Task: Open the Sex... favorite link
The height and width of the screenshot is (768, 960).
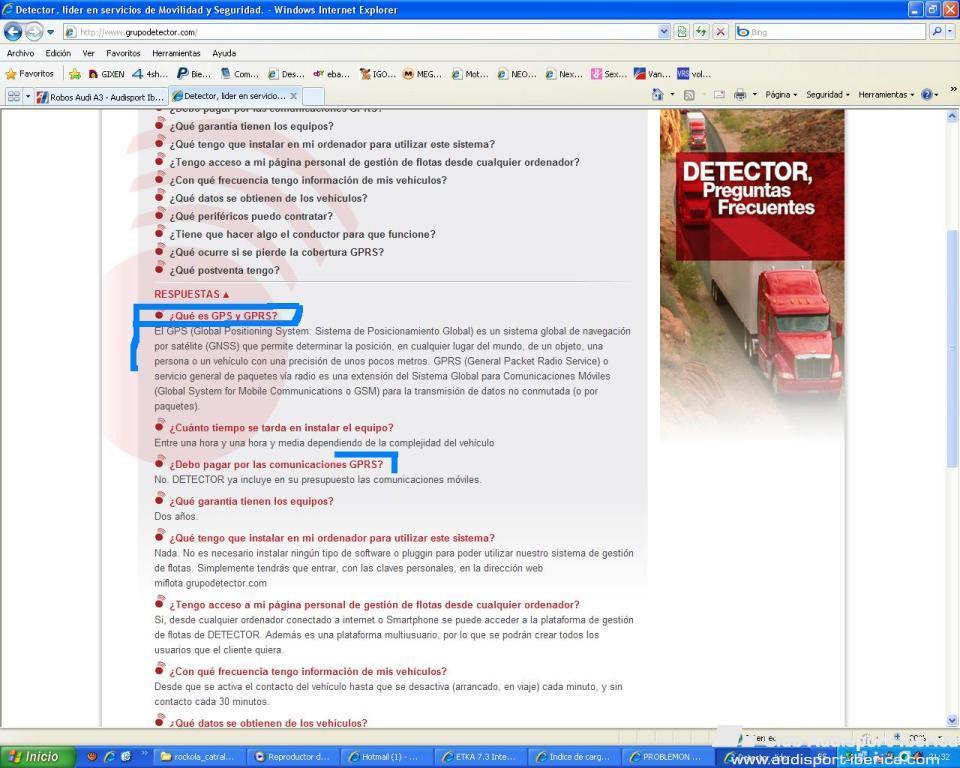Action: (608, 74)
